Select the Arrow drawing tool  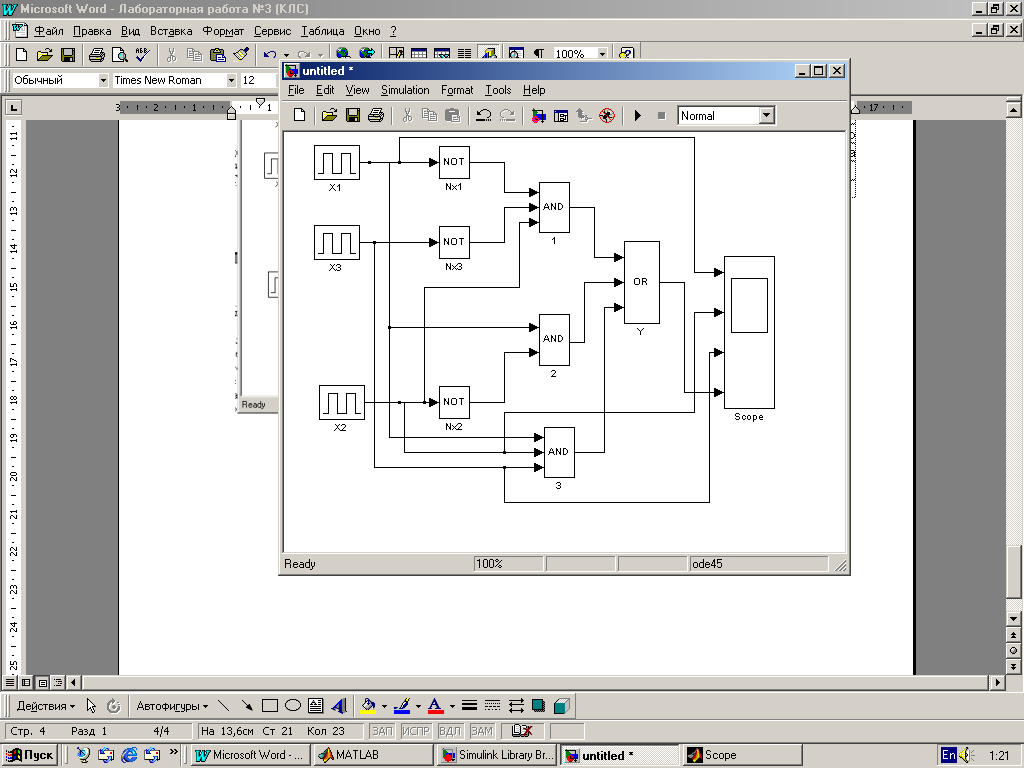tap(247, 706)
